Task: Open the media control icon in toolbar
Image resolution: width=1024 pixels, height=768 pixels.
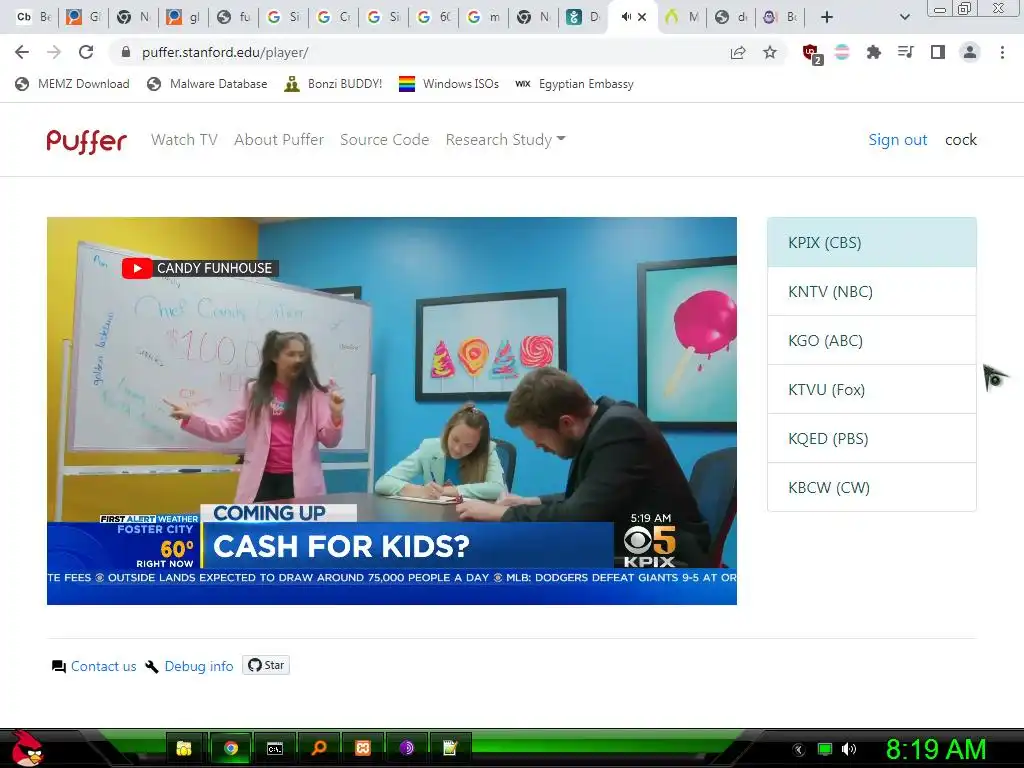Action: (x=905, y=52)
